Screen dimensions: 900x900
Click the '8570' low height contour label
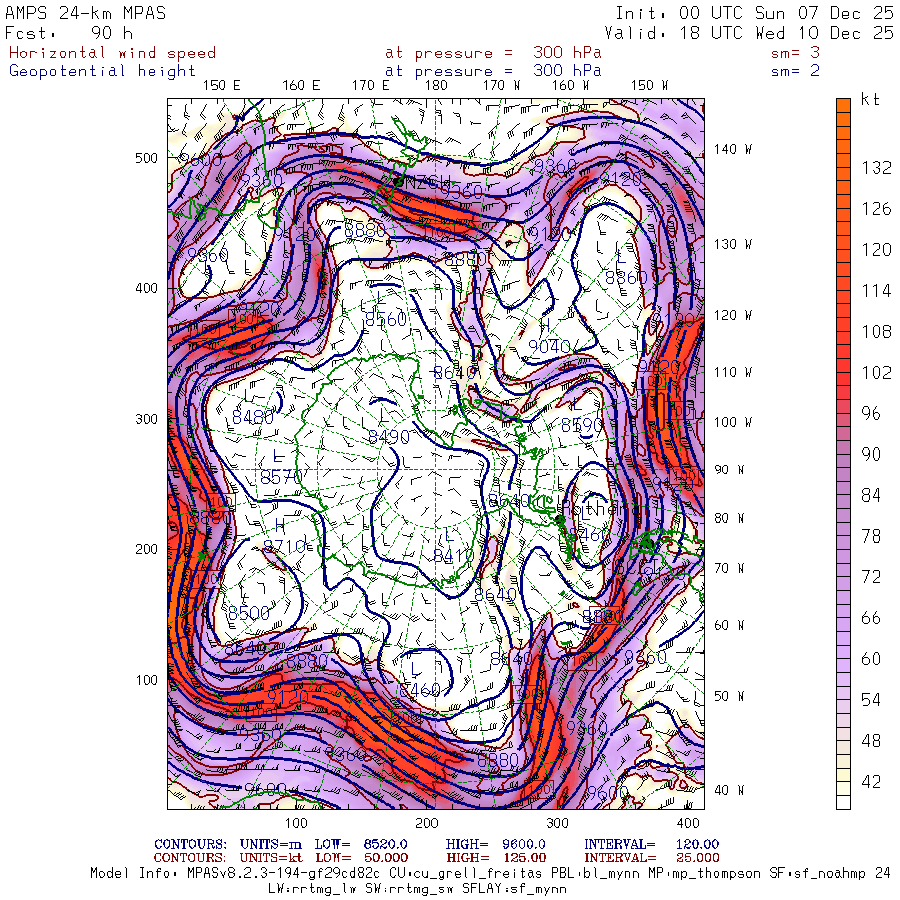pyautogui.click(x=281, y=477)
